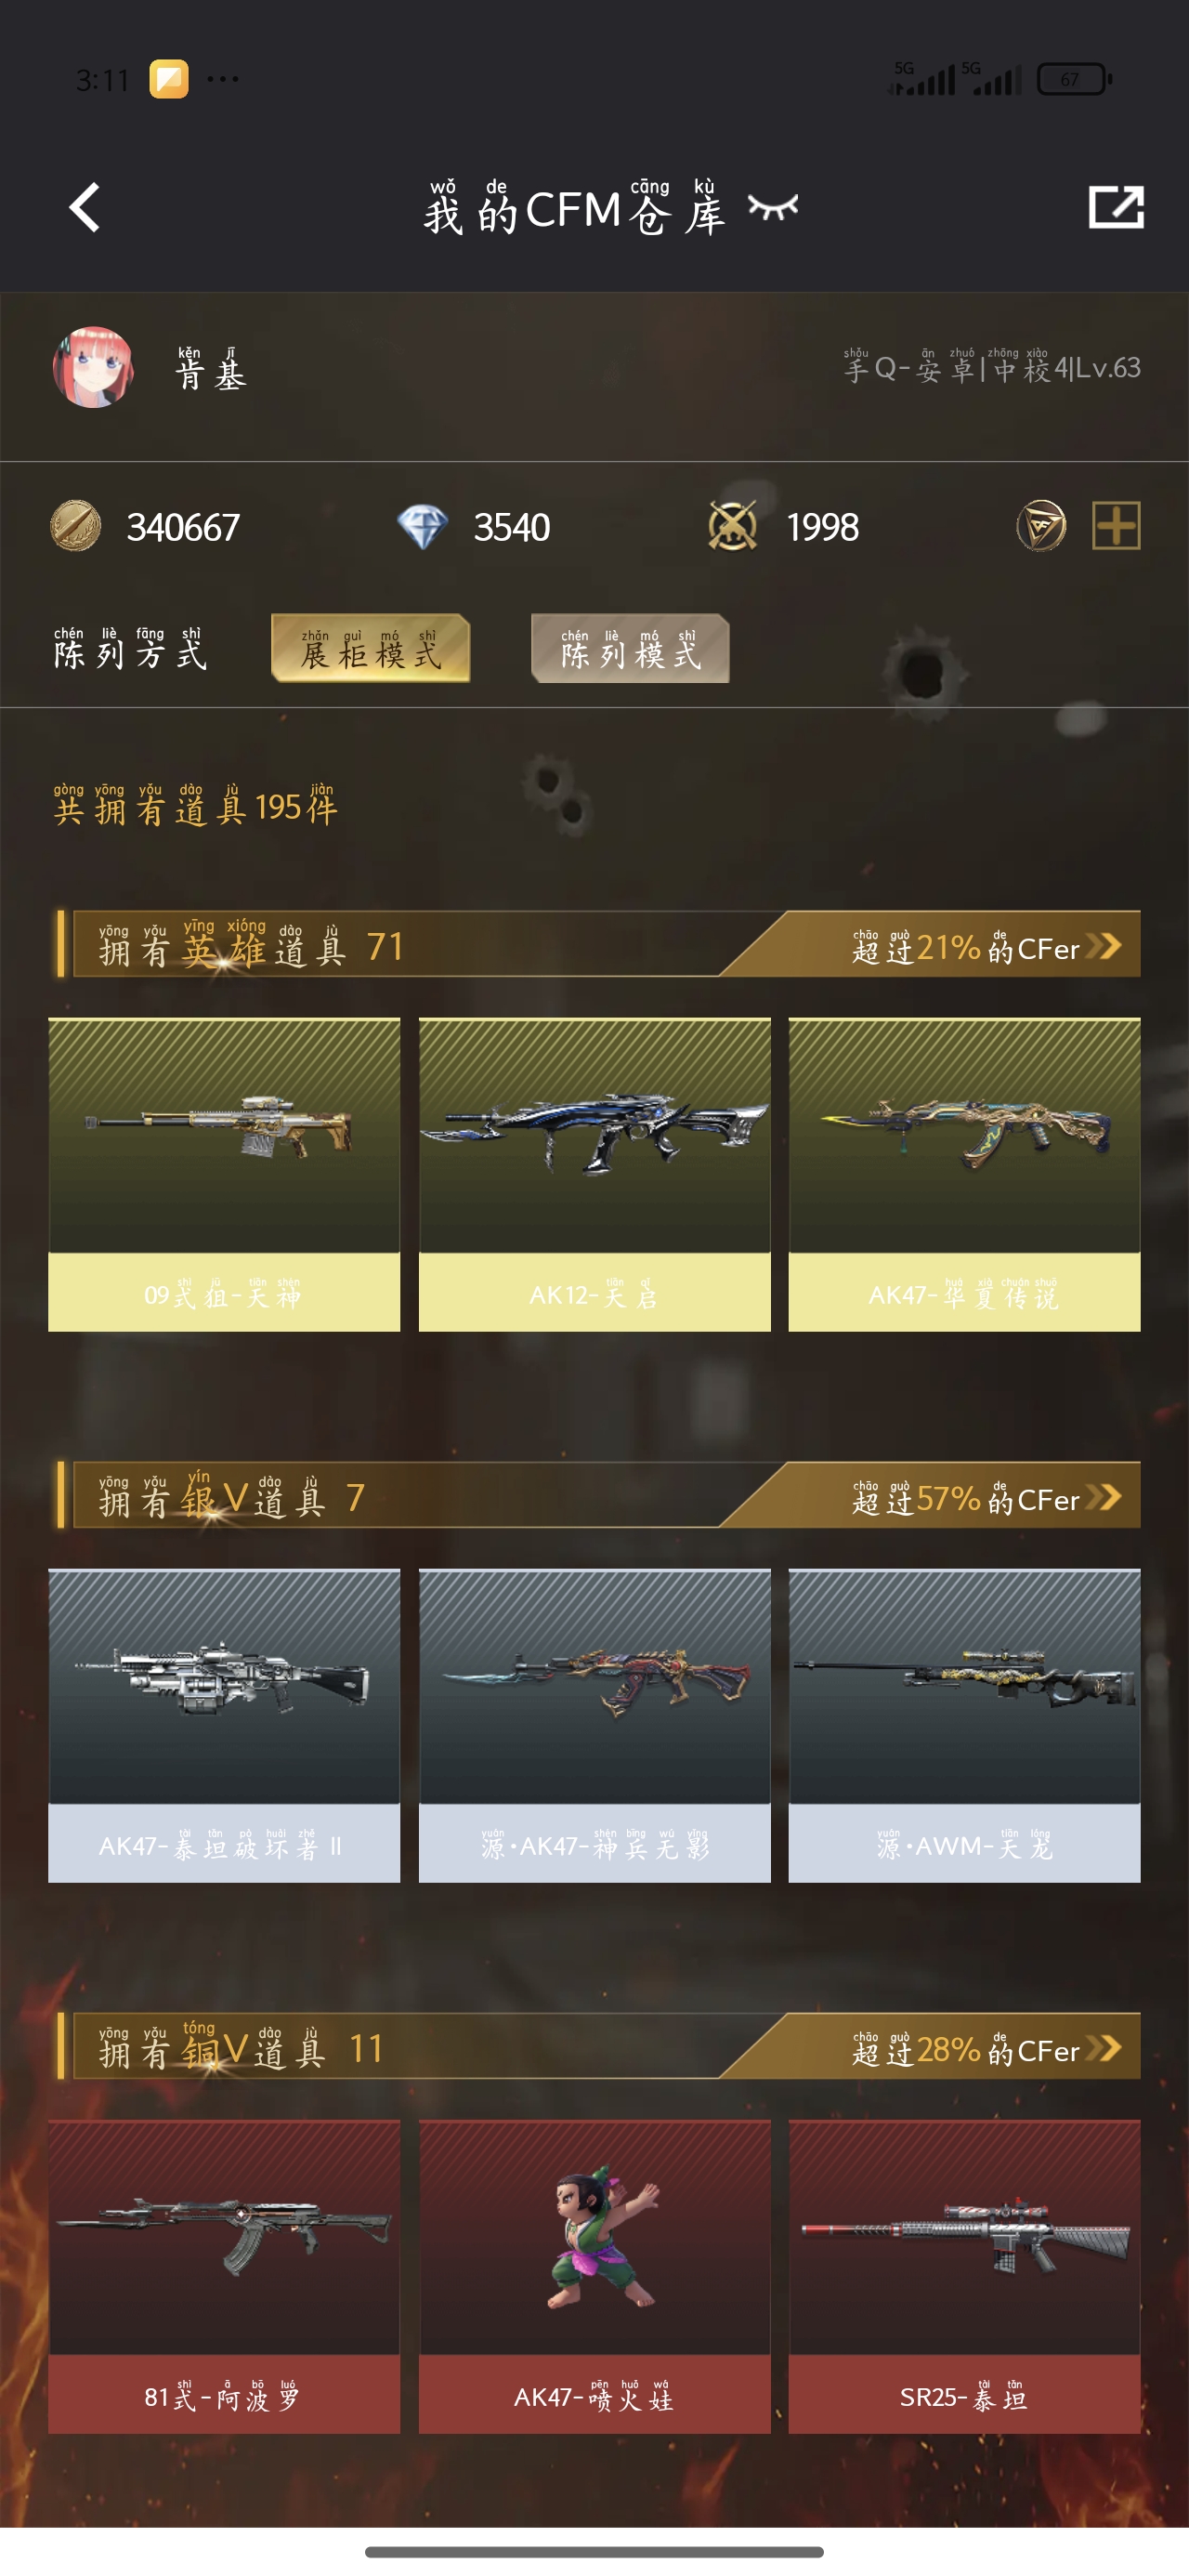Expand hero items 超过21% arrow
1189x2576 pixels.
(1104, 946)
